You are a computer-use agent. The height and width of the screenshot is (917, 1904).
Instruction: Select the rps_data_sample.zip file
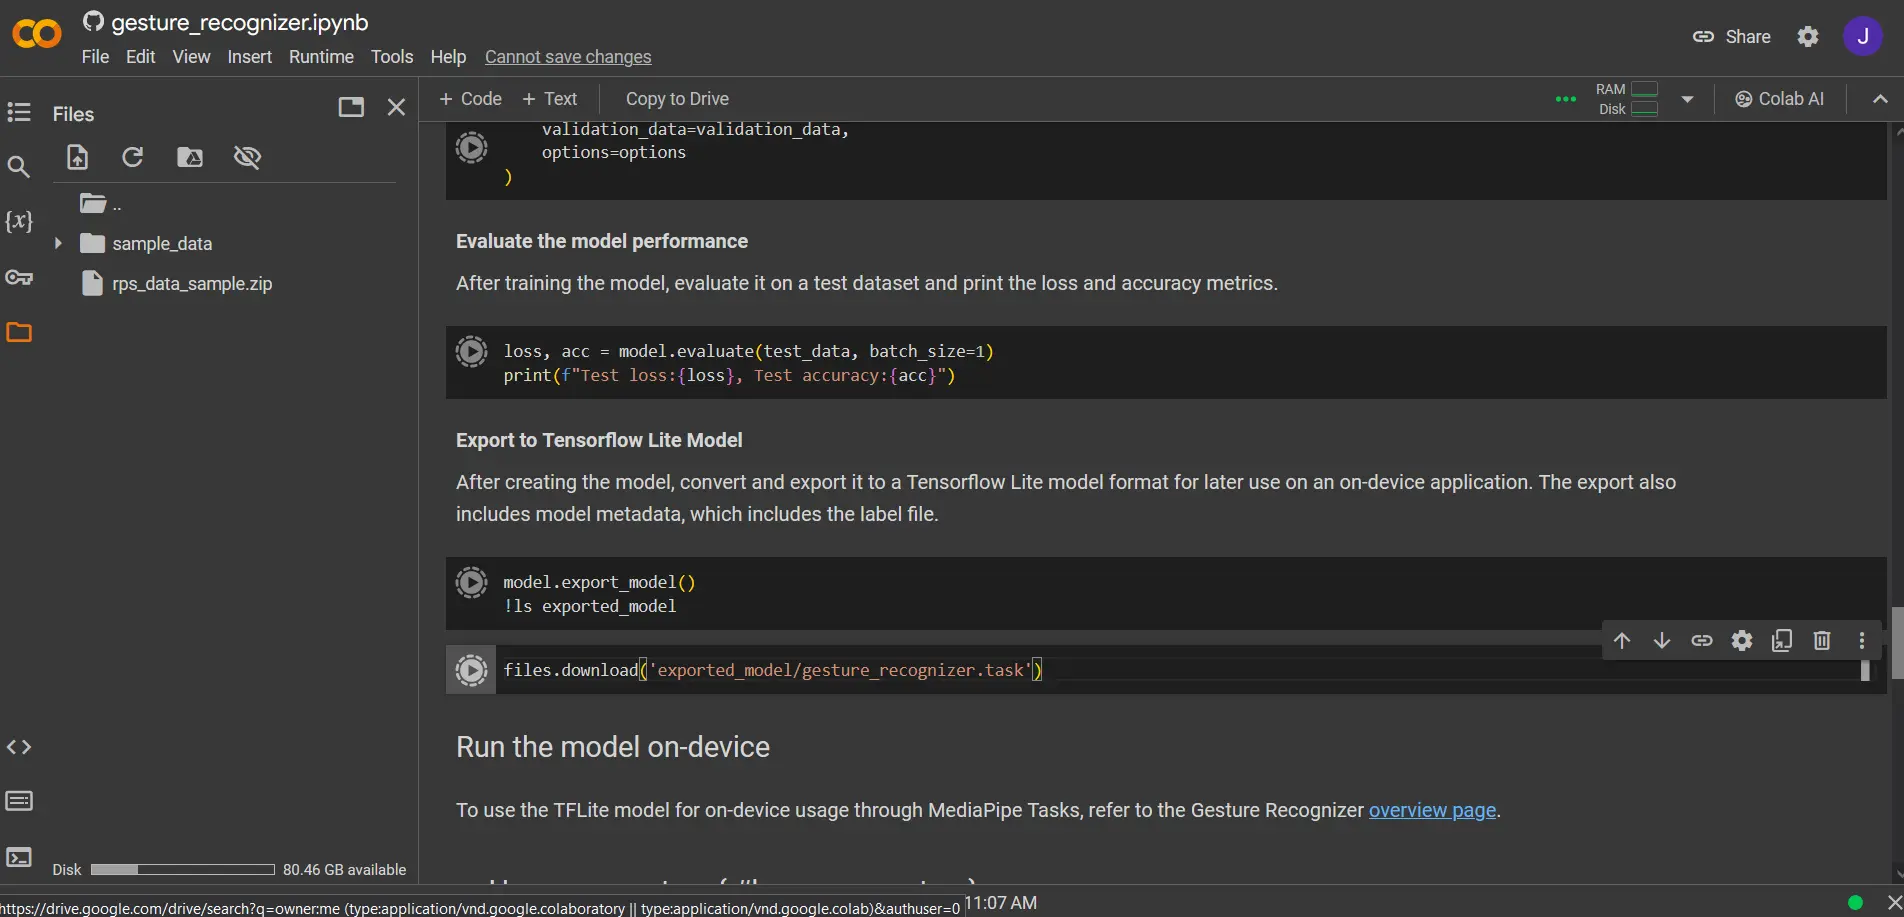coord(191,284)
